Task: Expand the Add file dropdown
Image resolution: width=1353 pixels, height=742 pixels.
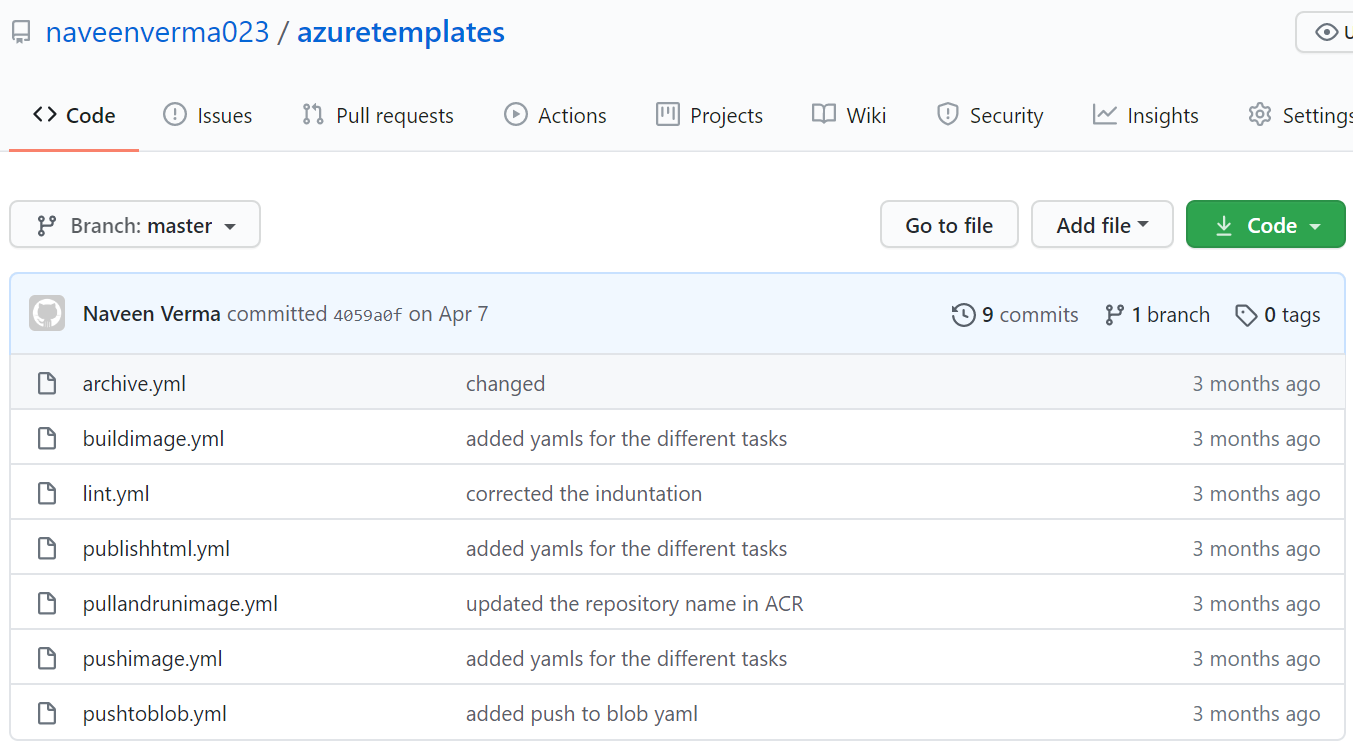Action: click(1102, 225)
